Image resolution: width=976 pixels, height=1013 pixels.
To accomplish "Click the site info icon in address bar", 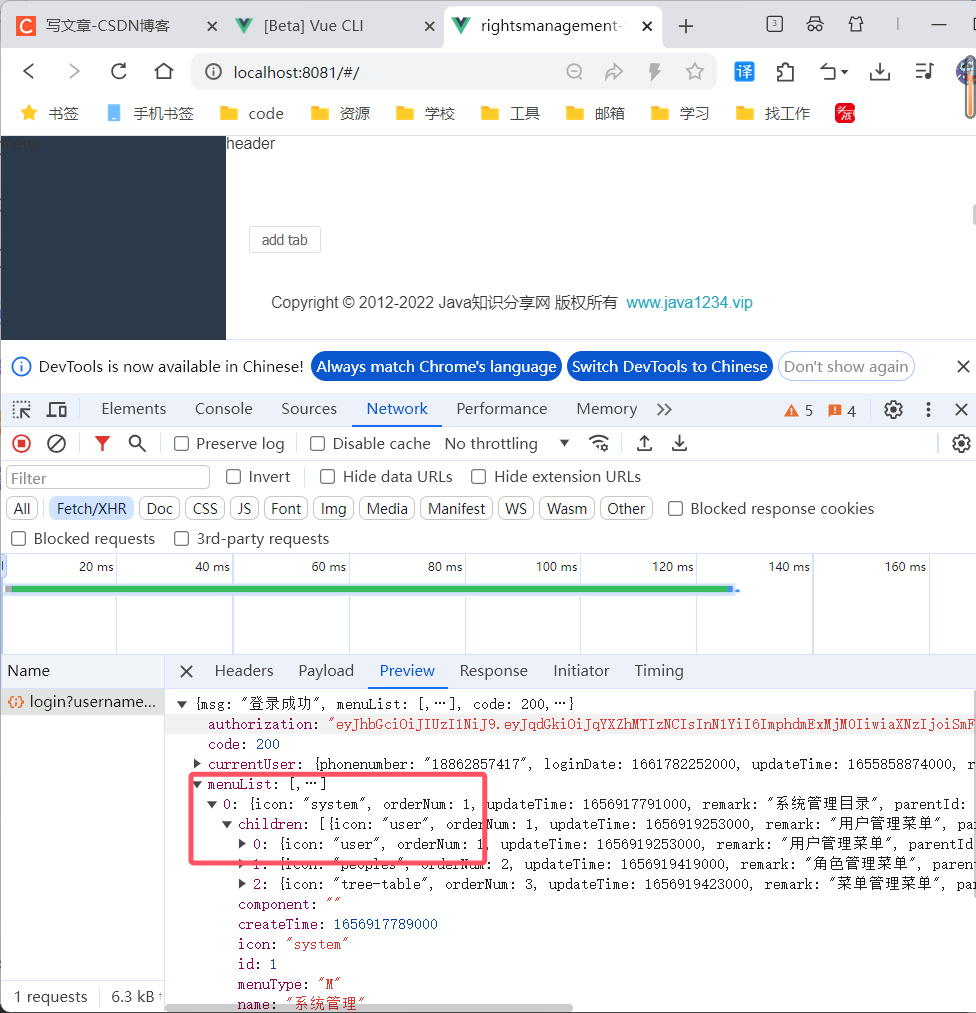I will click(x=213, y=72).
